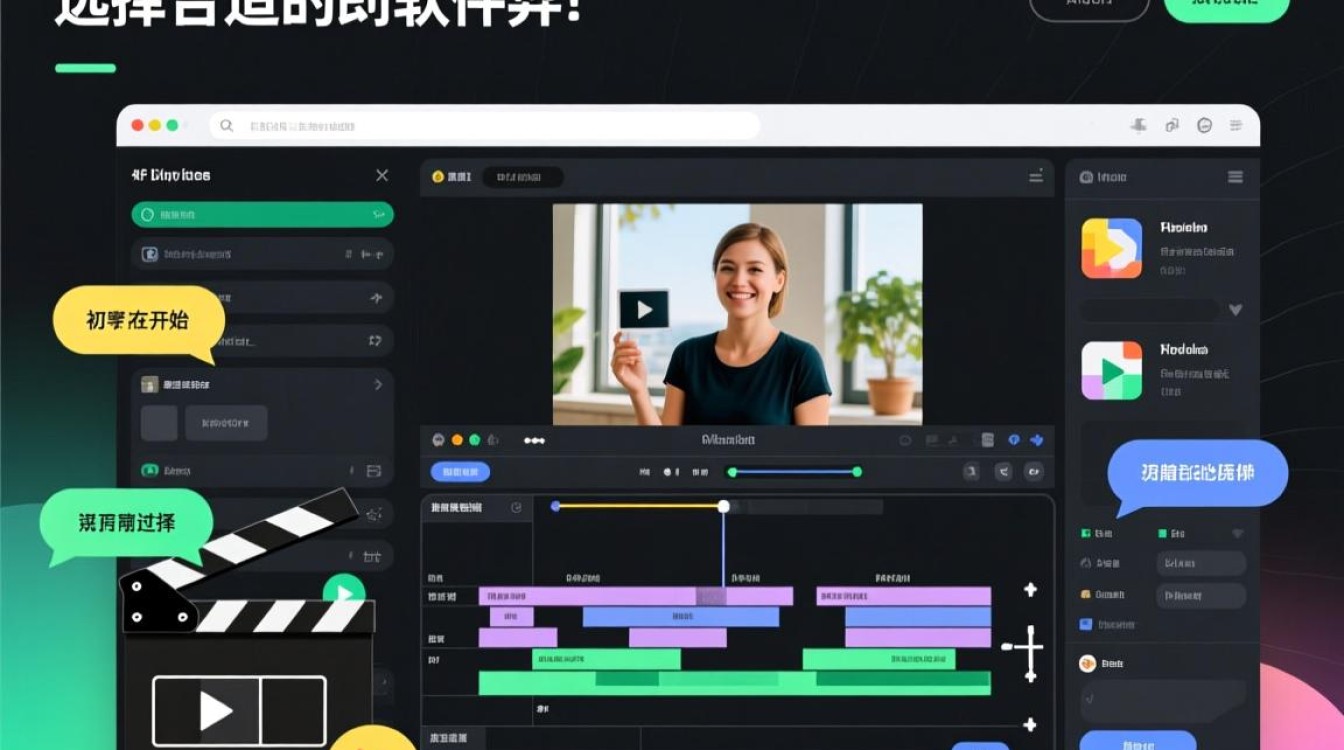
Task: Play the video using the preview's play overlay
Action: pos(644,310)
